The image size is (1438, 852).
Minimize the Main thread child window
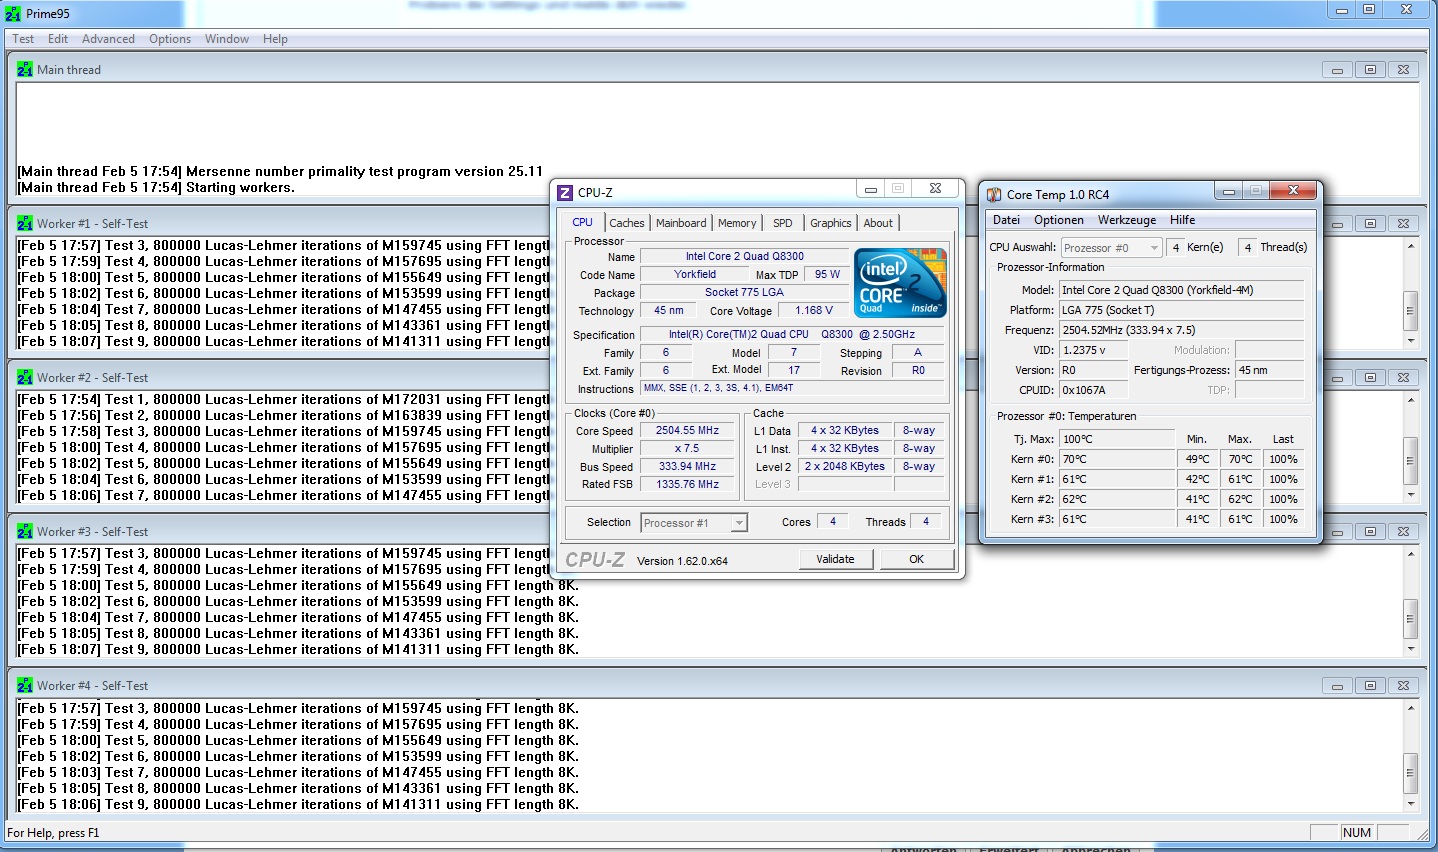tap(1337, 70)
